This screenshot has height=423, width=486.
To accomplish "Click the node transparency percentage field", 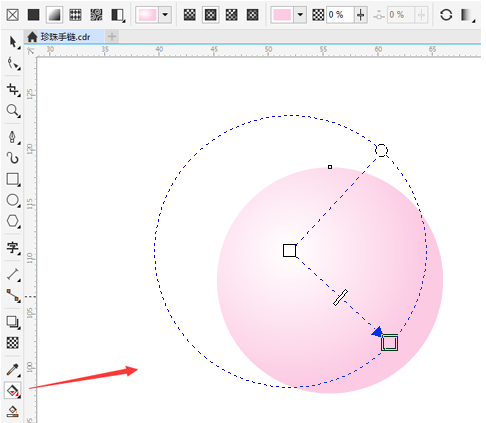I will (x=339, y=15).
